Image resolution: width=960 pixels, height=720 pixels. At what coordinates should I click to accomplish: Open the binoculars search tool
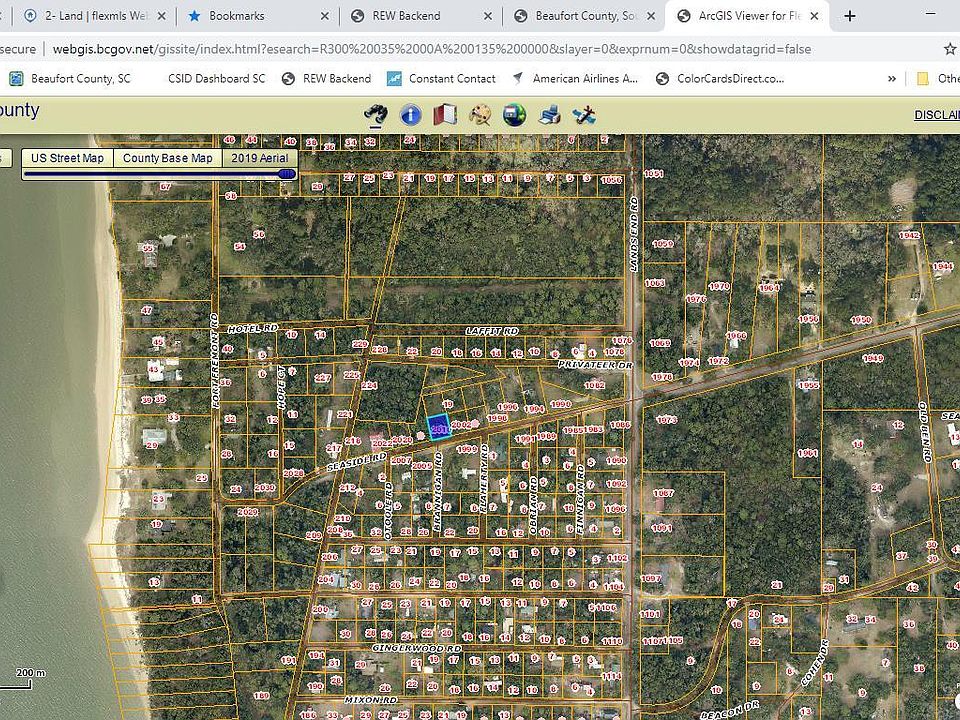[375, 115]
